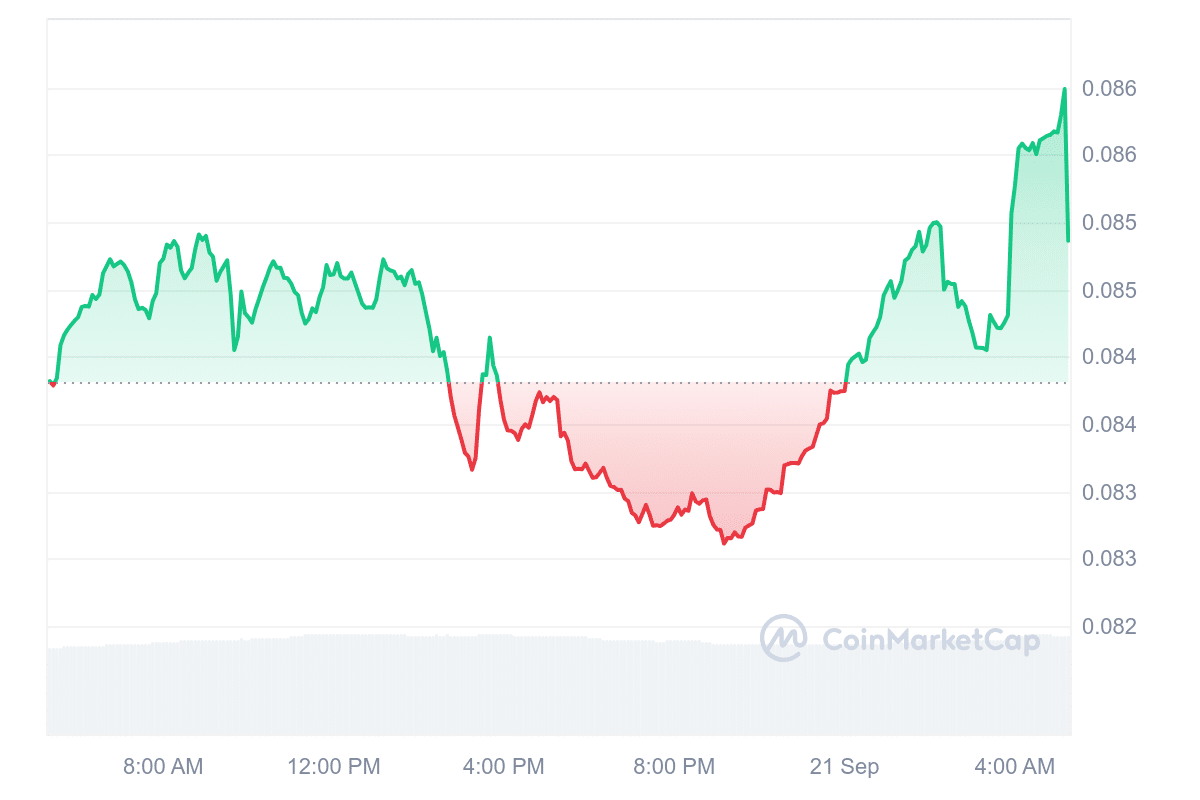Click the final endpoint of the green price line
Screen dimensions: 1200x800
tap(1068, 240)
